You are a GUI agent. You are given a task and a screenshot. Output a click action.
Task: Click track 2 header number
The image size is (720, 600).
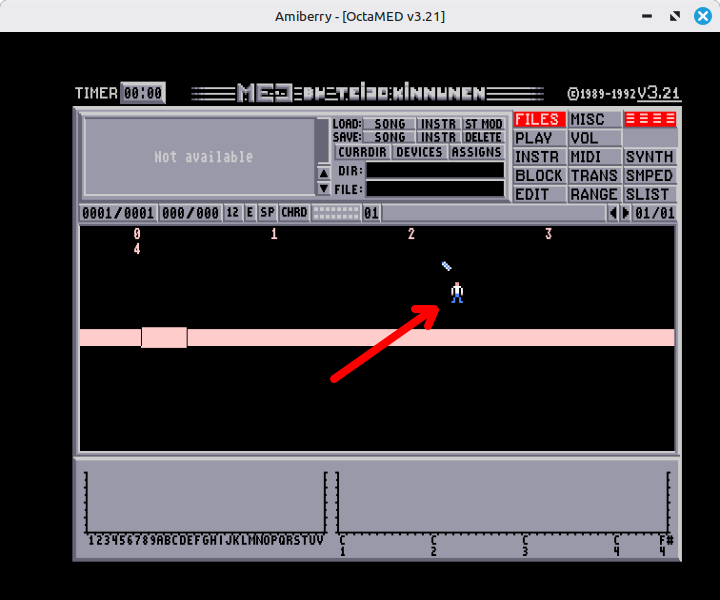411,234
